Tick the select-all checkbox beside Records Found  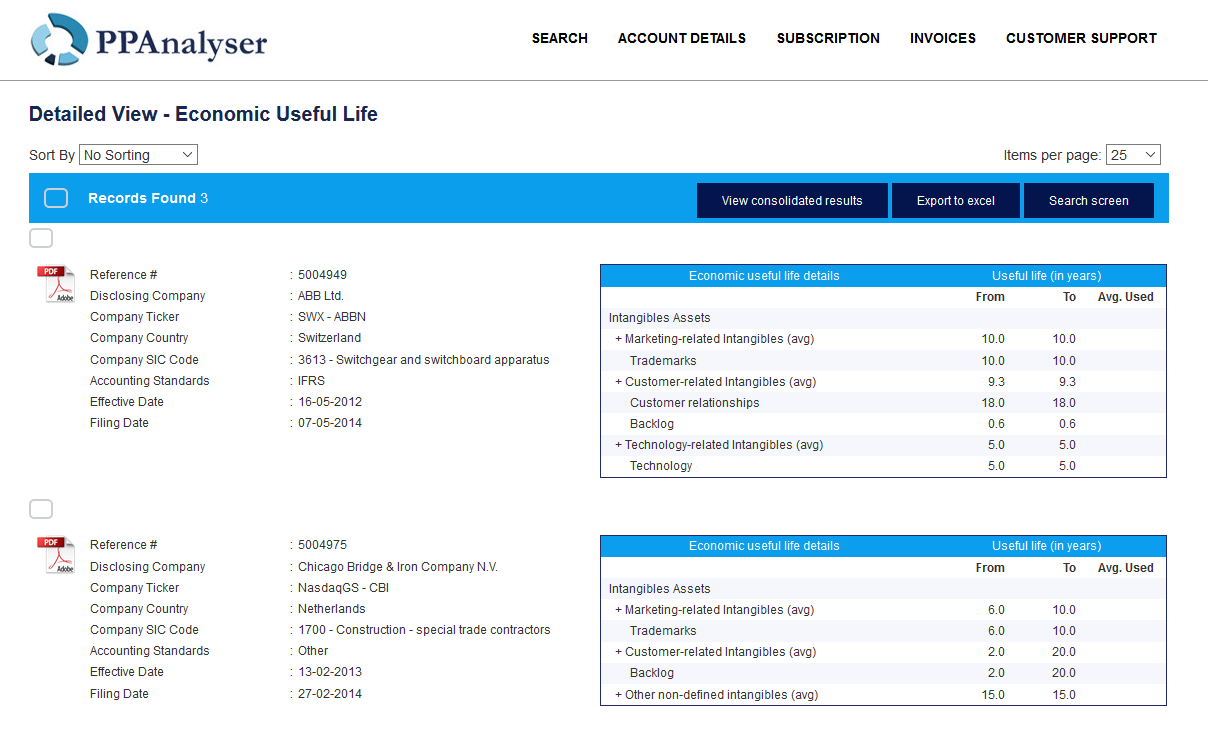point(56,198)
